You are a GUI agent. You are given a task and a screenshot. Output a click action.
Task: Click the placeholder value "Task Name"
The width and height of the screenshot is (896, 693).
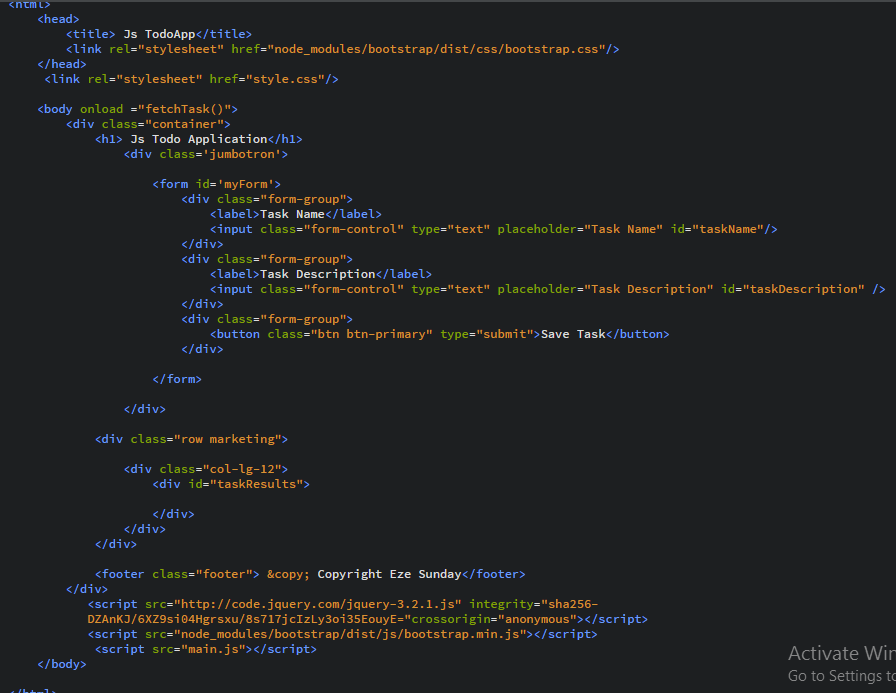coord(623,229)
